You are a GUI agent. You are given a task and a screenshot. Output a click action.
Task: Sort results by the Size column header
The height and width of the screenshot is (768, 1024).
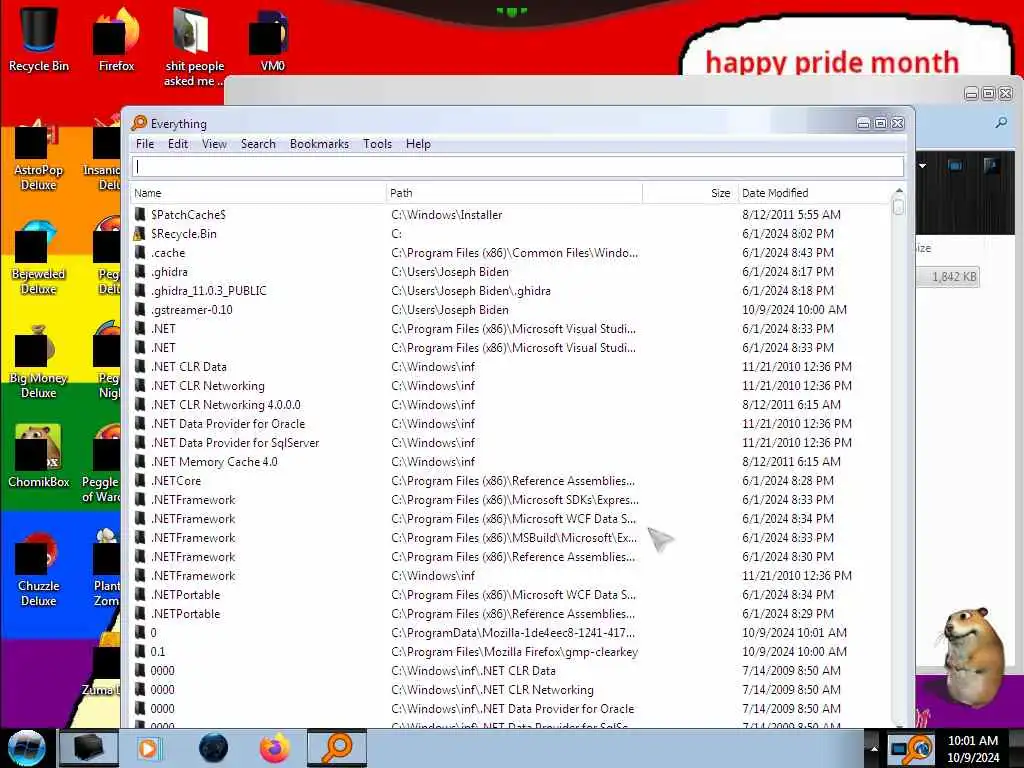tap(690, 193)
